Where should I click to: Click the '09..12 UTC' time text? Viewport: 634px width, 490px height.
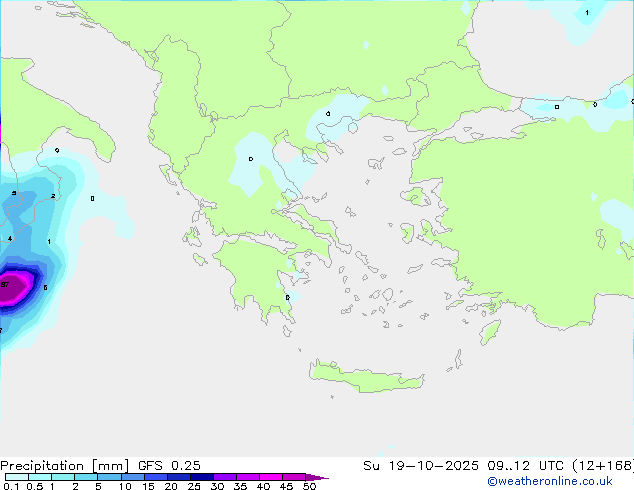525,466
